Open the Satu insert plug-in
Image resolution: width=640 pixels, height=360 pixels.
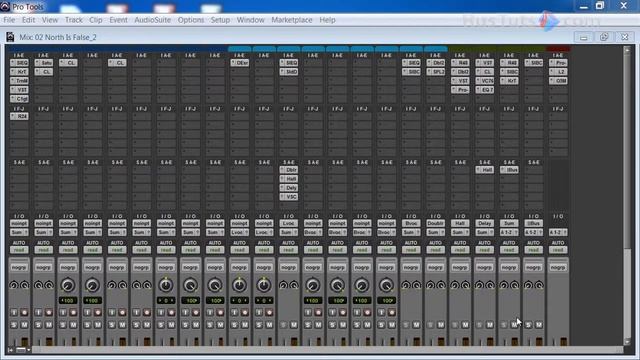click(x=44, y=63)
